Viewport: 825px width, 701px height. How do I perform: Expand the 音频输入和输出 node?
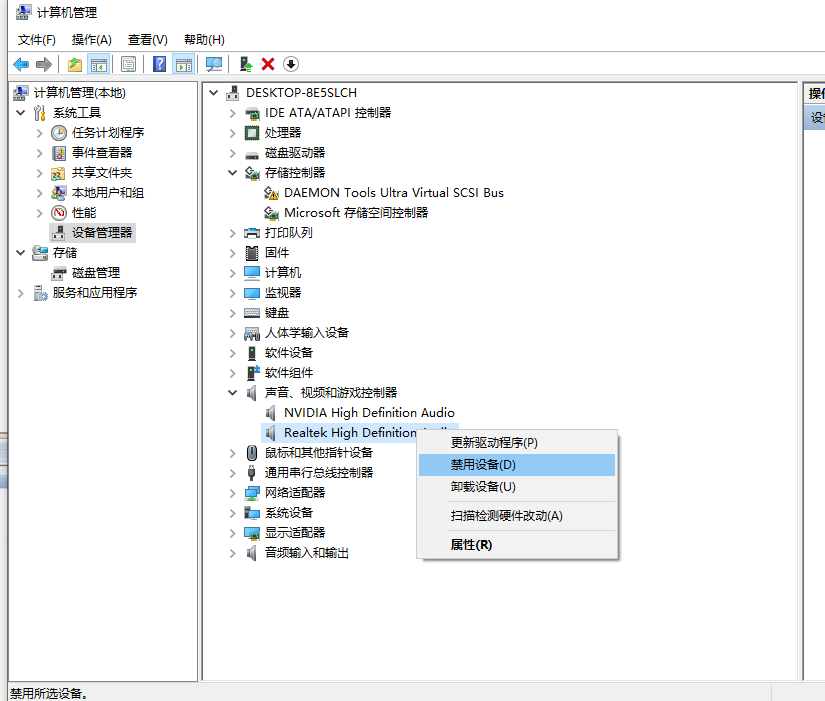pos(233,553)
